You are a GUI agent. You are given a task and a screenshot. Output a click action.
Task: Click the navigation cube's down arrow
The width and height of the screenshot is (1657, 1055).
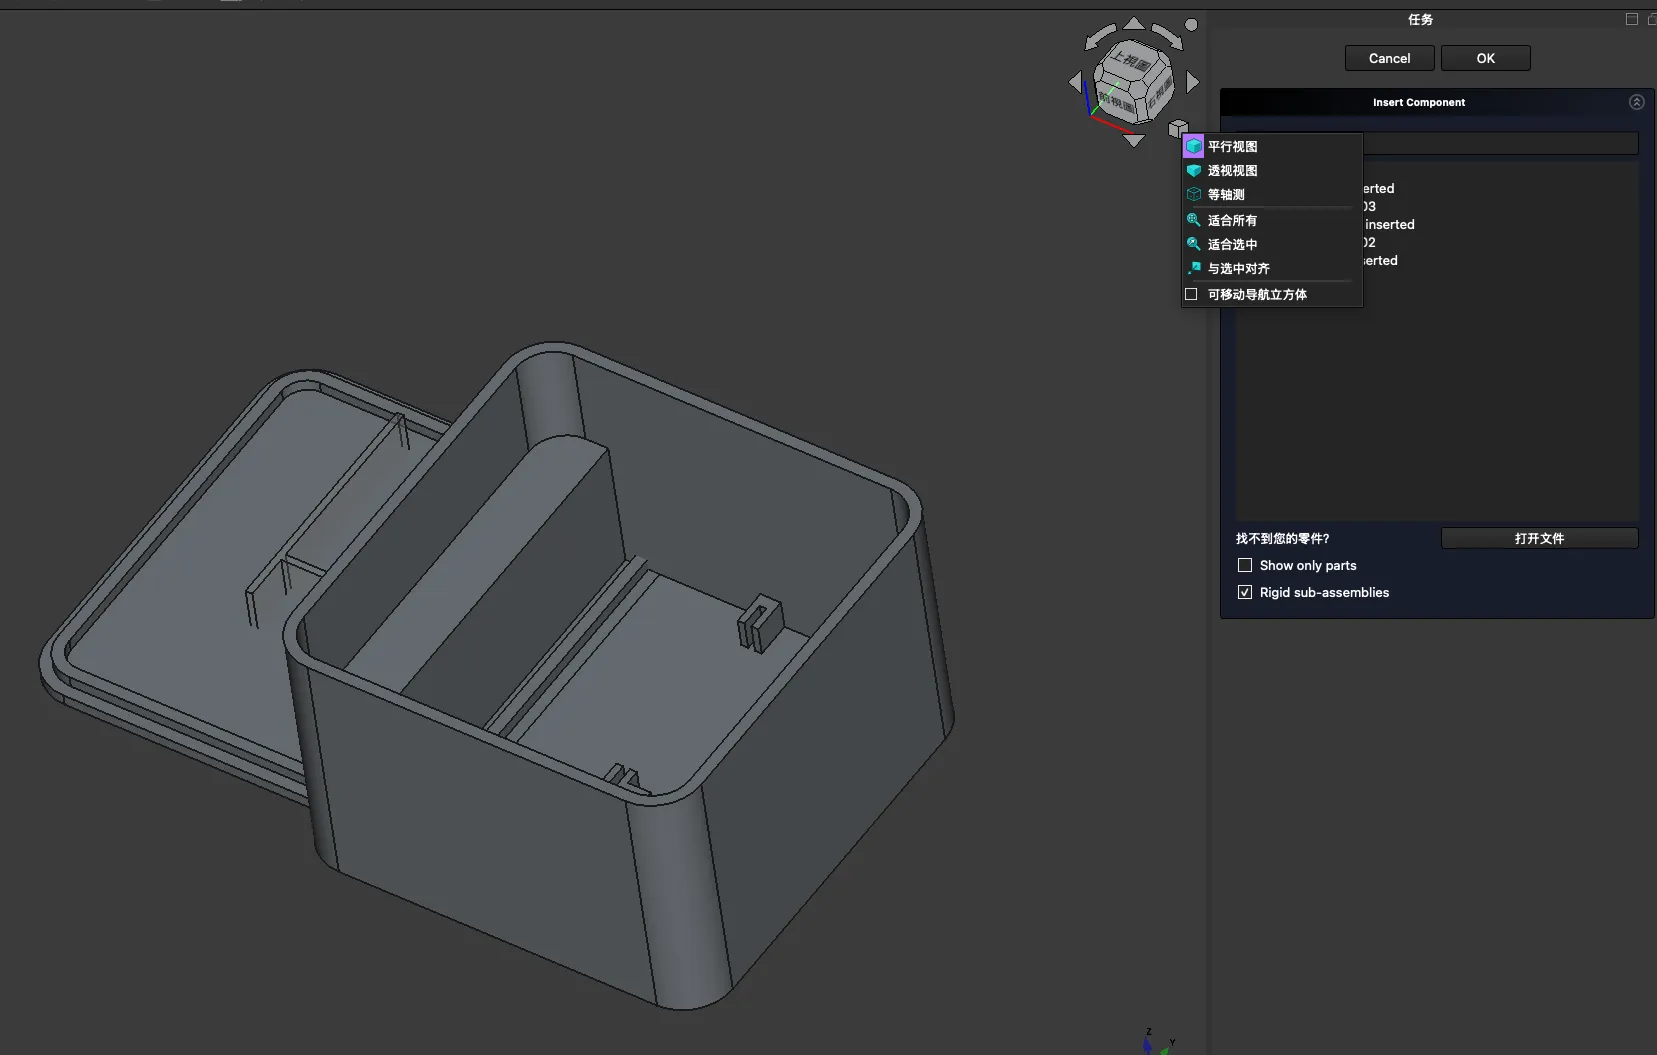coord(1134,141)
